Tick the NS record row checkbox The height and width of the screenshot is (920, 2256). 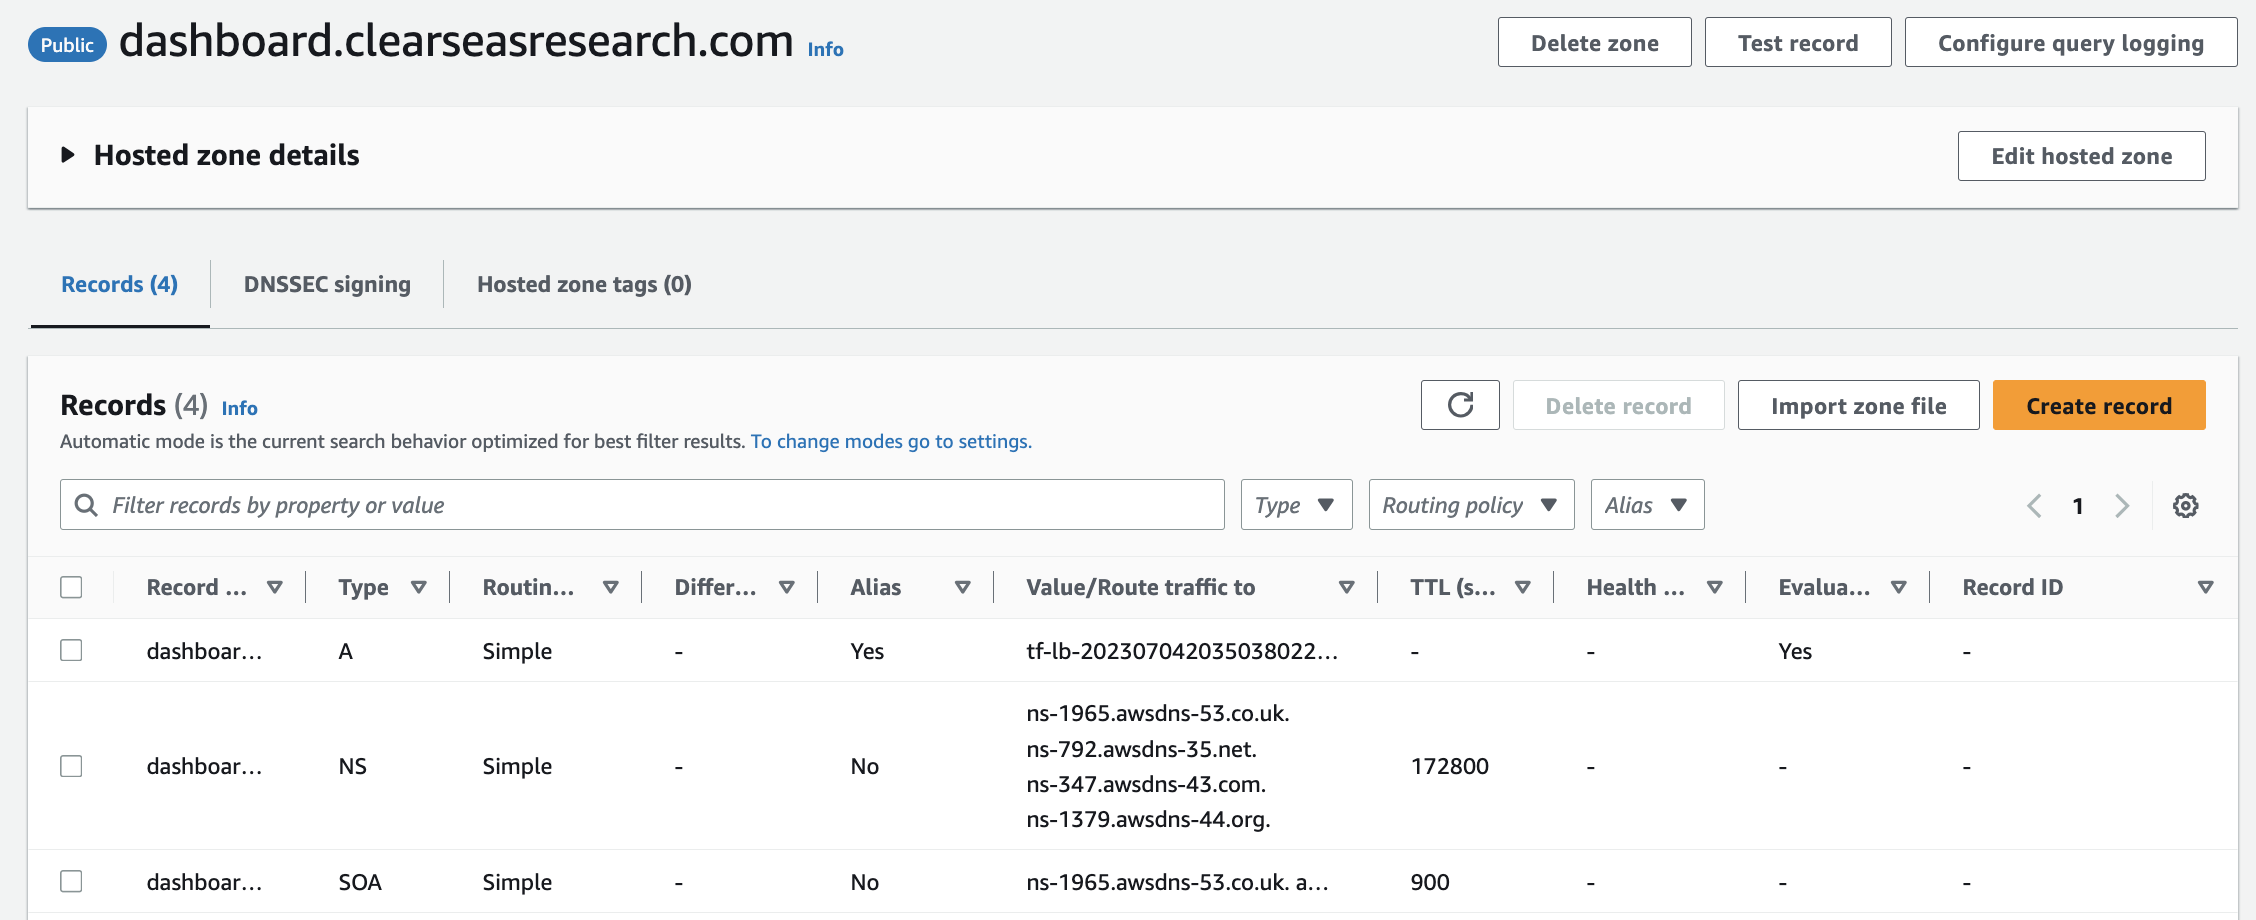click(71, 766)
